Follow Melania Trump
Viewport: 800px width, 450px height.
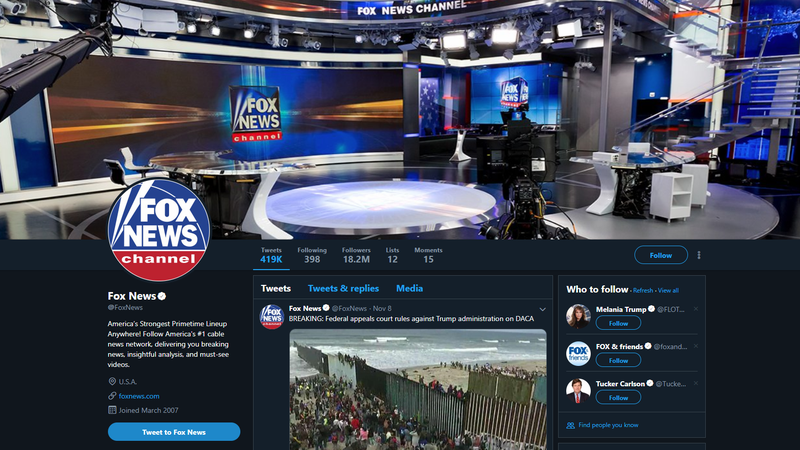pos(618,323)
